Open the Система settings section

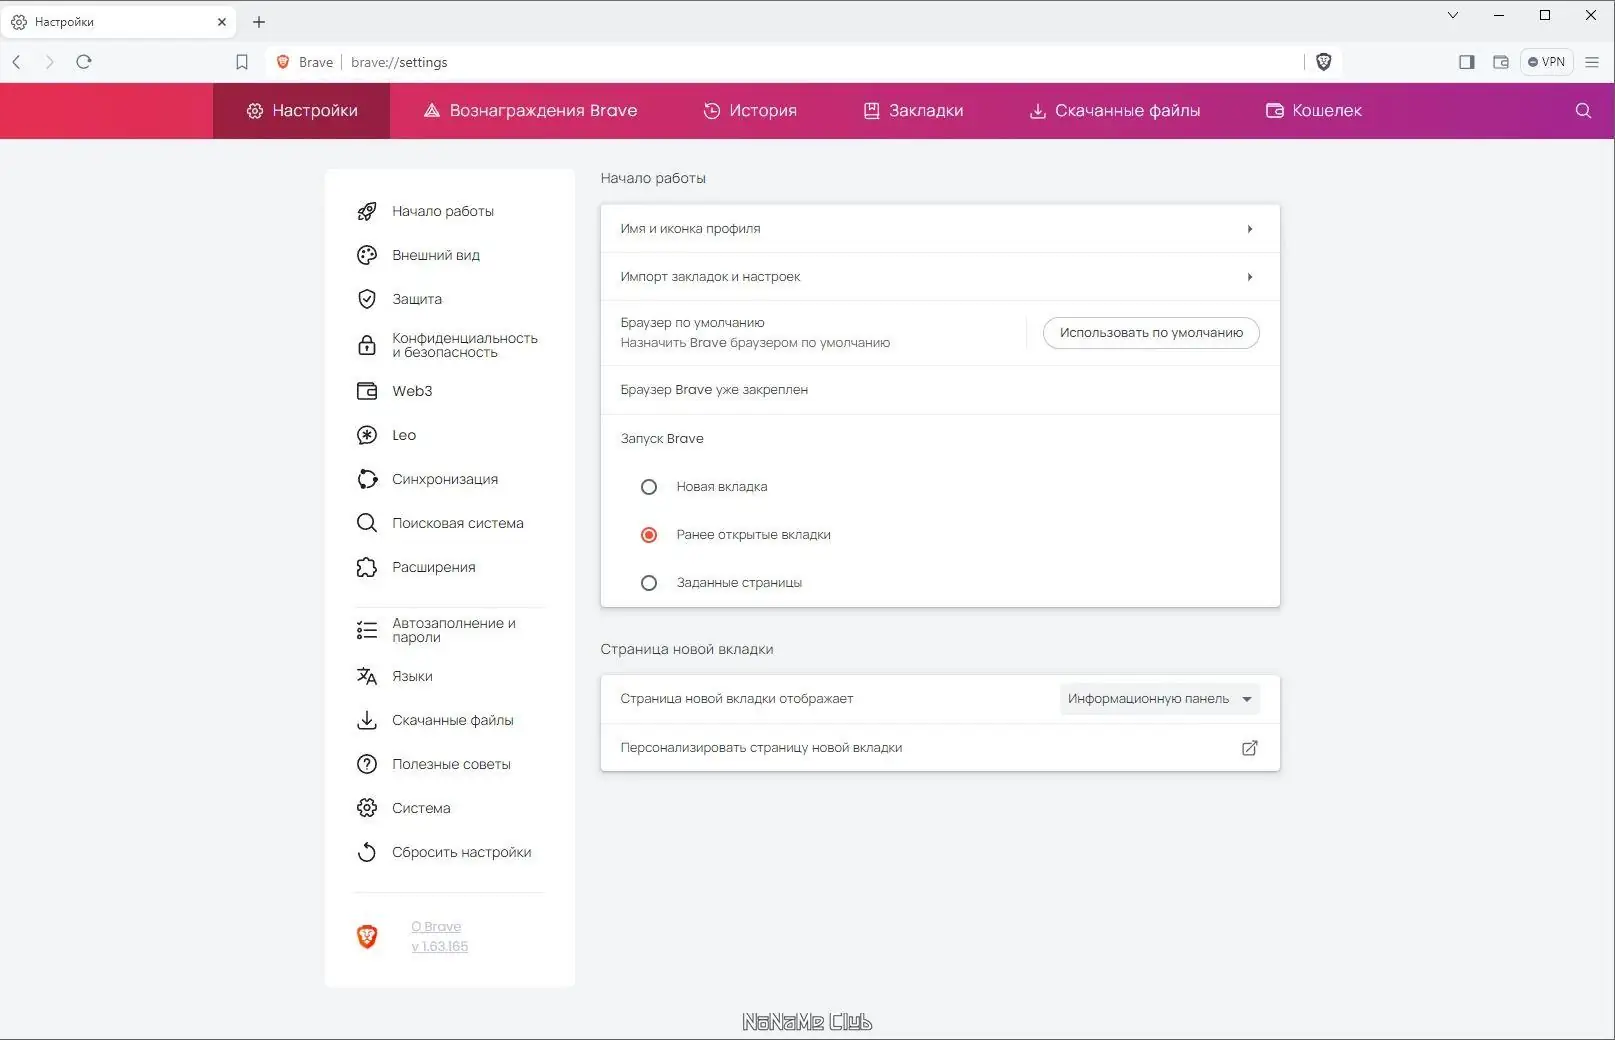(421, 808)
